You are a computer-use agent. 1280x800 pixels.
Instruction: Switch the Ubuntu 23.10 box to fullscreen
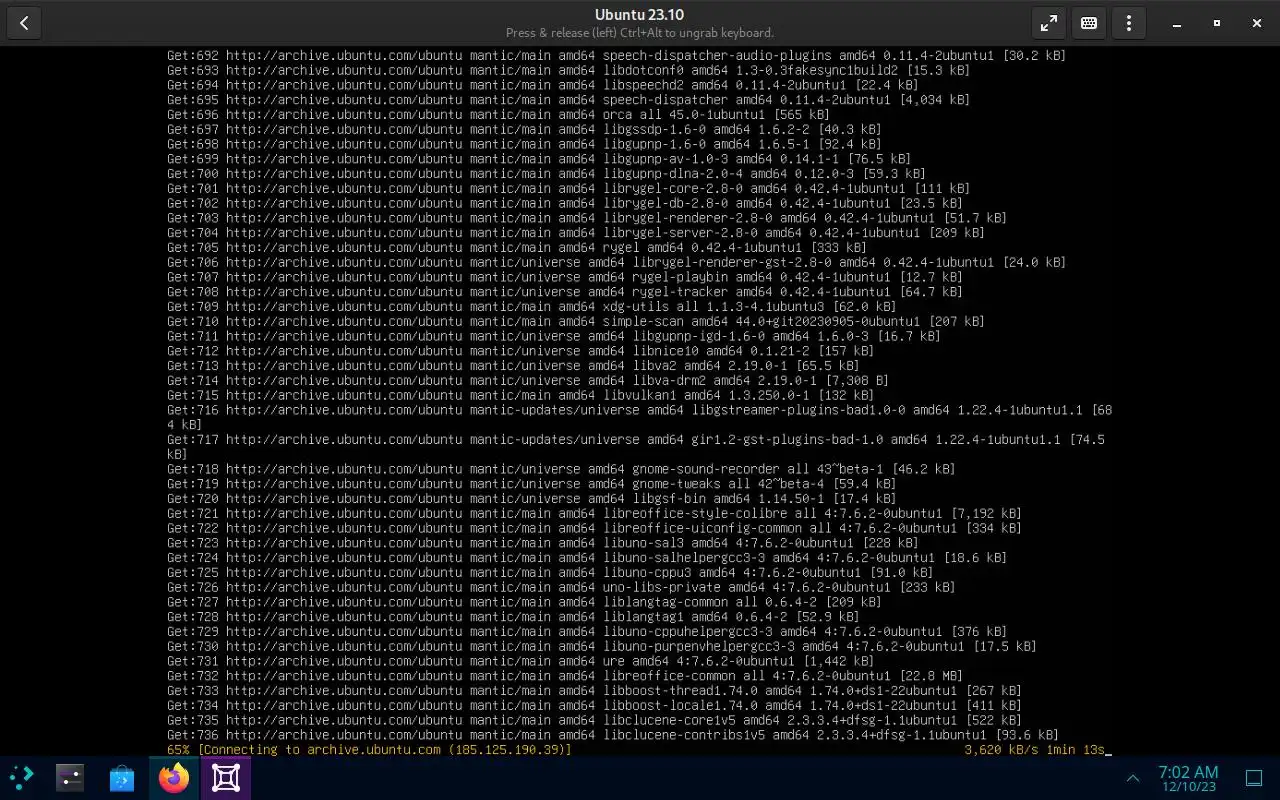[1048, 23]
